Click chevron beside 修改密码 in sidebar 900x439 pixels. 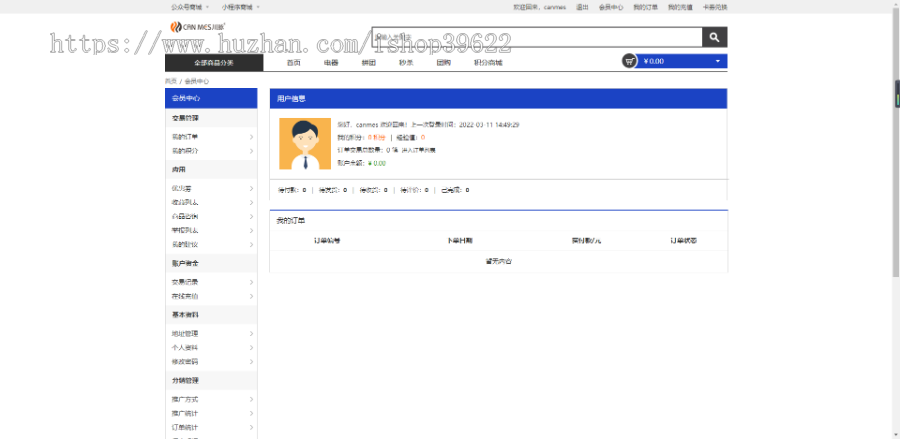251,362
